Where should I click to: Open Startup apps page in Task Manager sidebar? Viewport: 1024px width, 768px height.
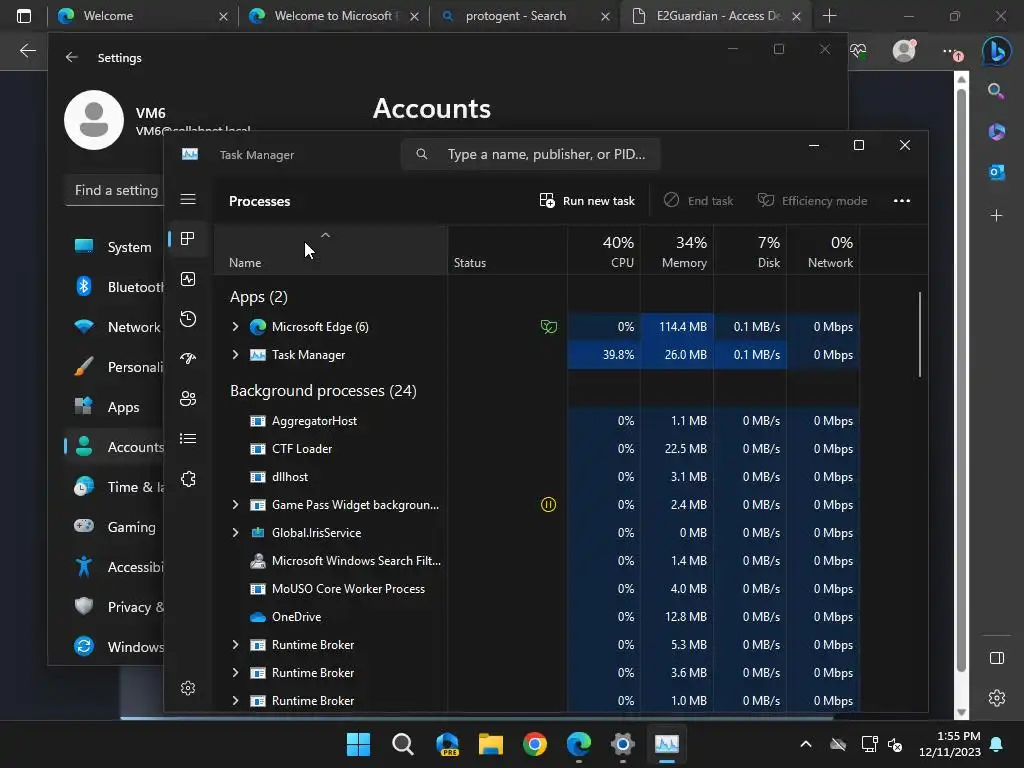pyautogui.click(x=188, y=359)
